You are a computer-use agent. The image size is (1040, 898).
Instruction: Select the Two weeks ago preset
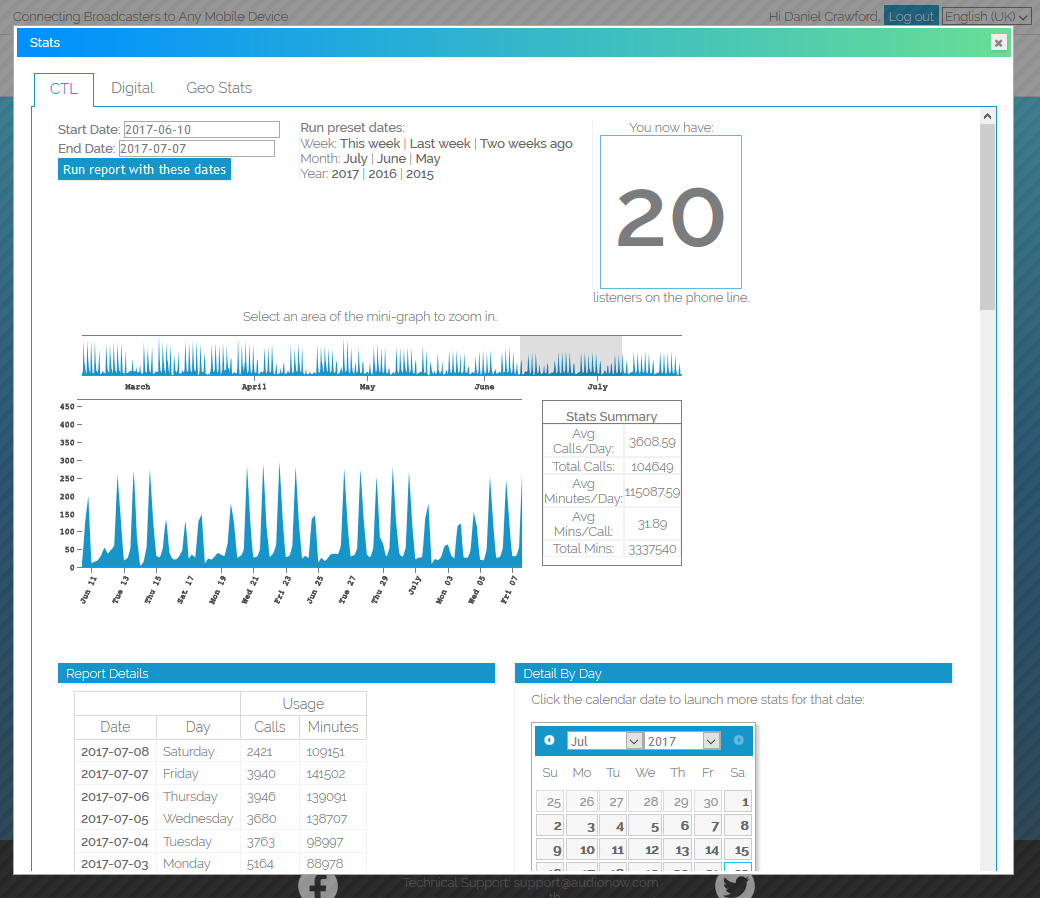pyautogui.click(x=526, y=143)
